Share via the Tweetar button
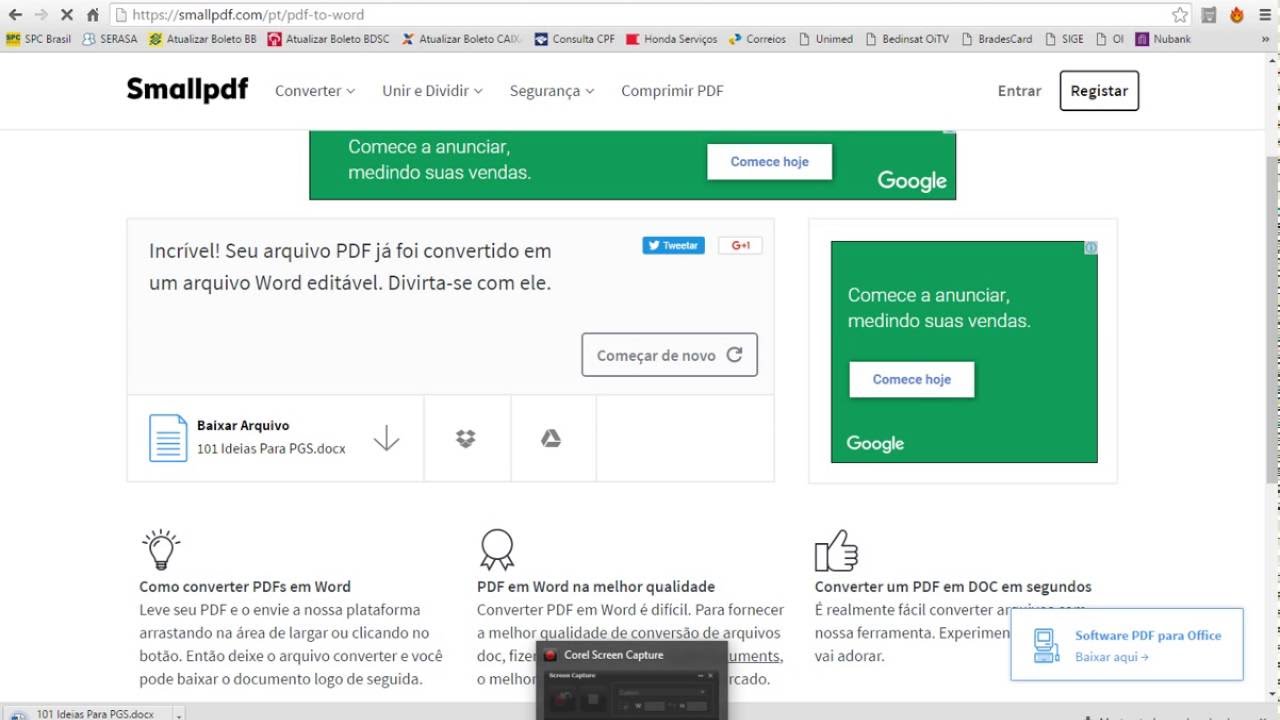The height and width of the screenshot is (720, 1280). tap(673, 245)
